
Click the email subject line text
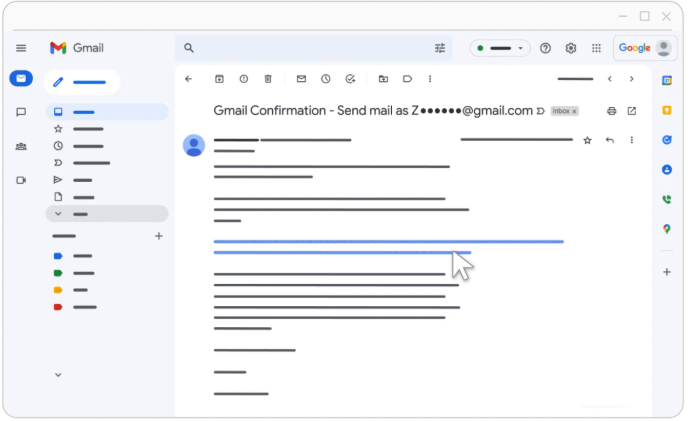tap(373, 110)
